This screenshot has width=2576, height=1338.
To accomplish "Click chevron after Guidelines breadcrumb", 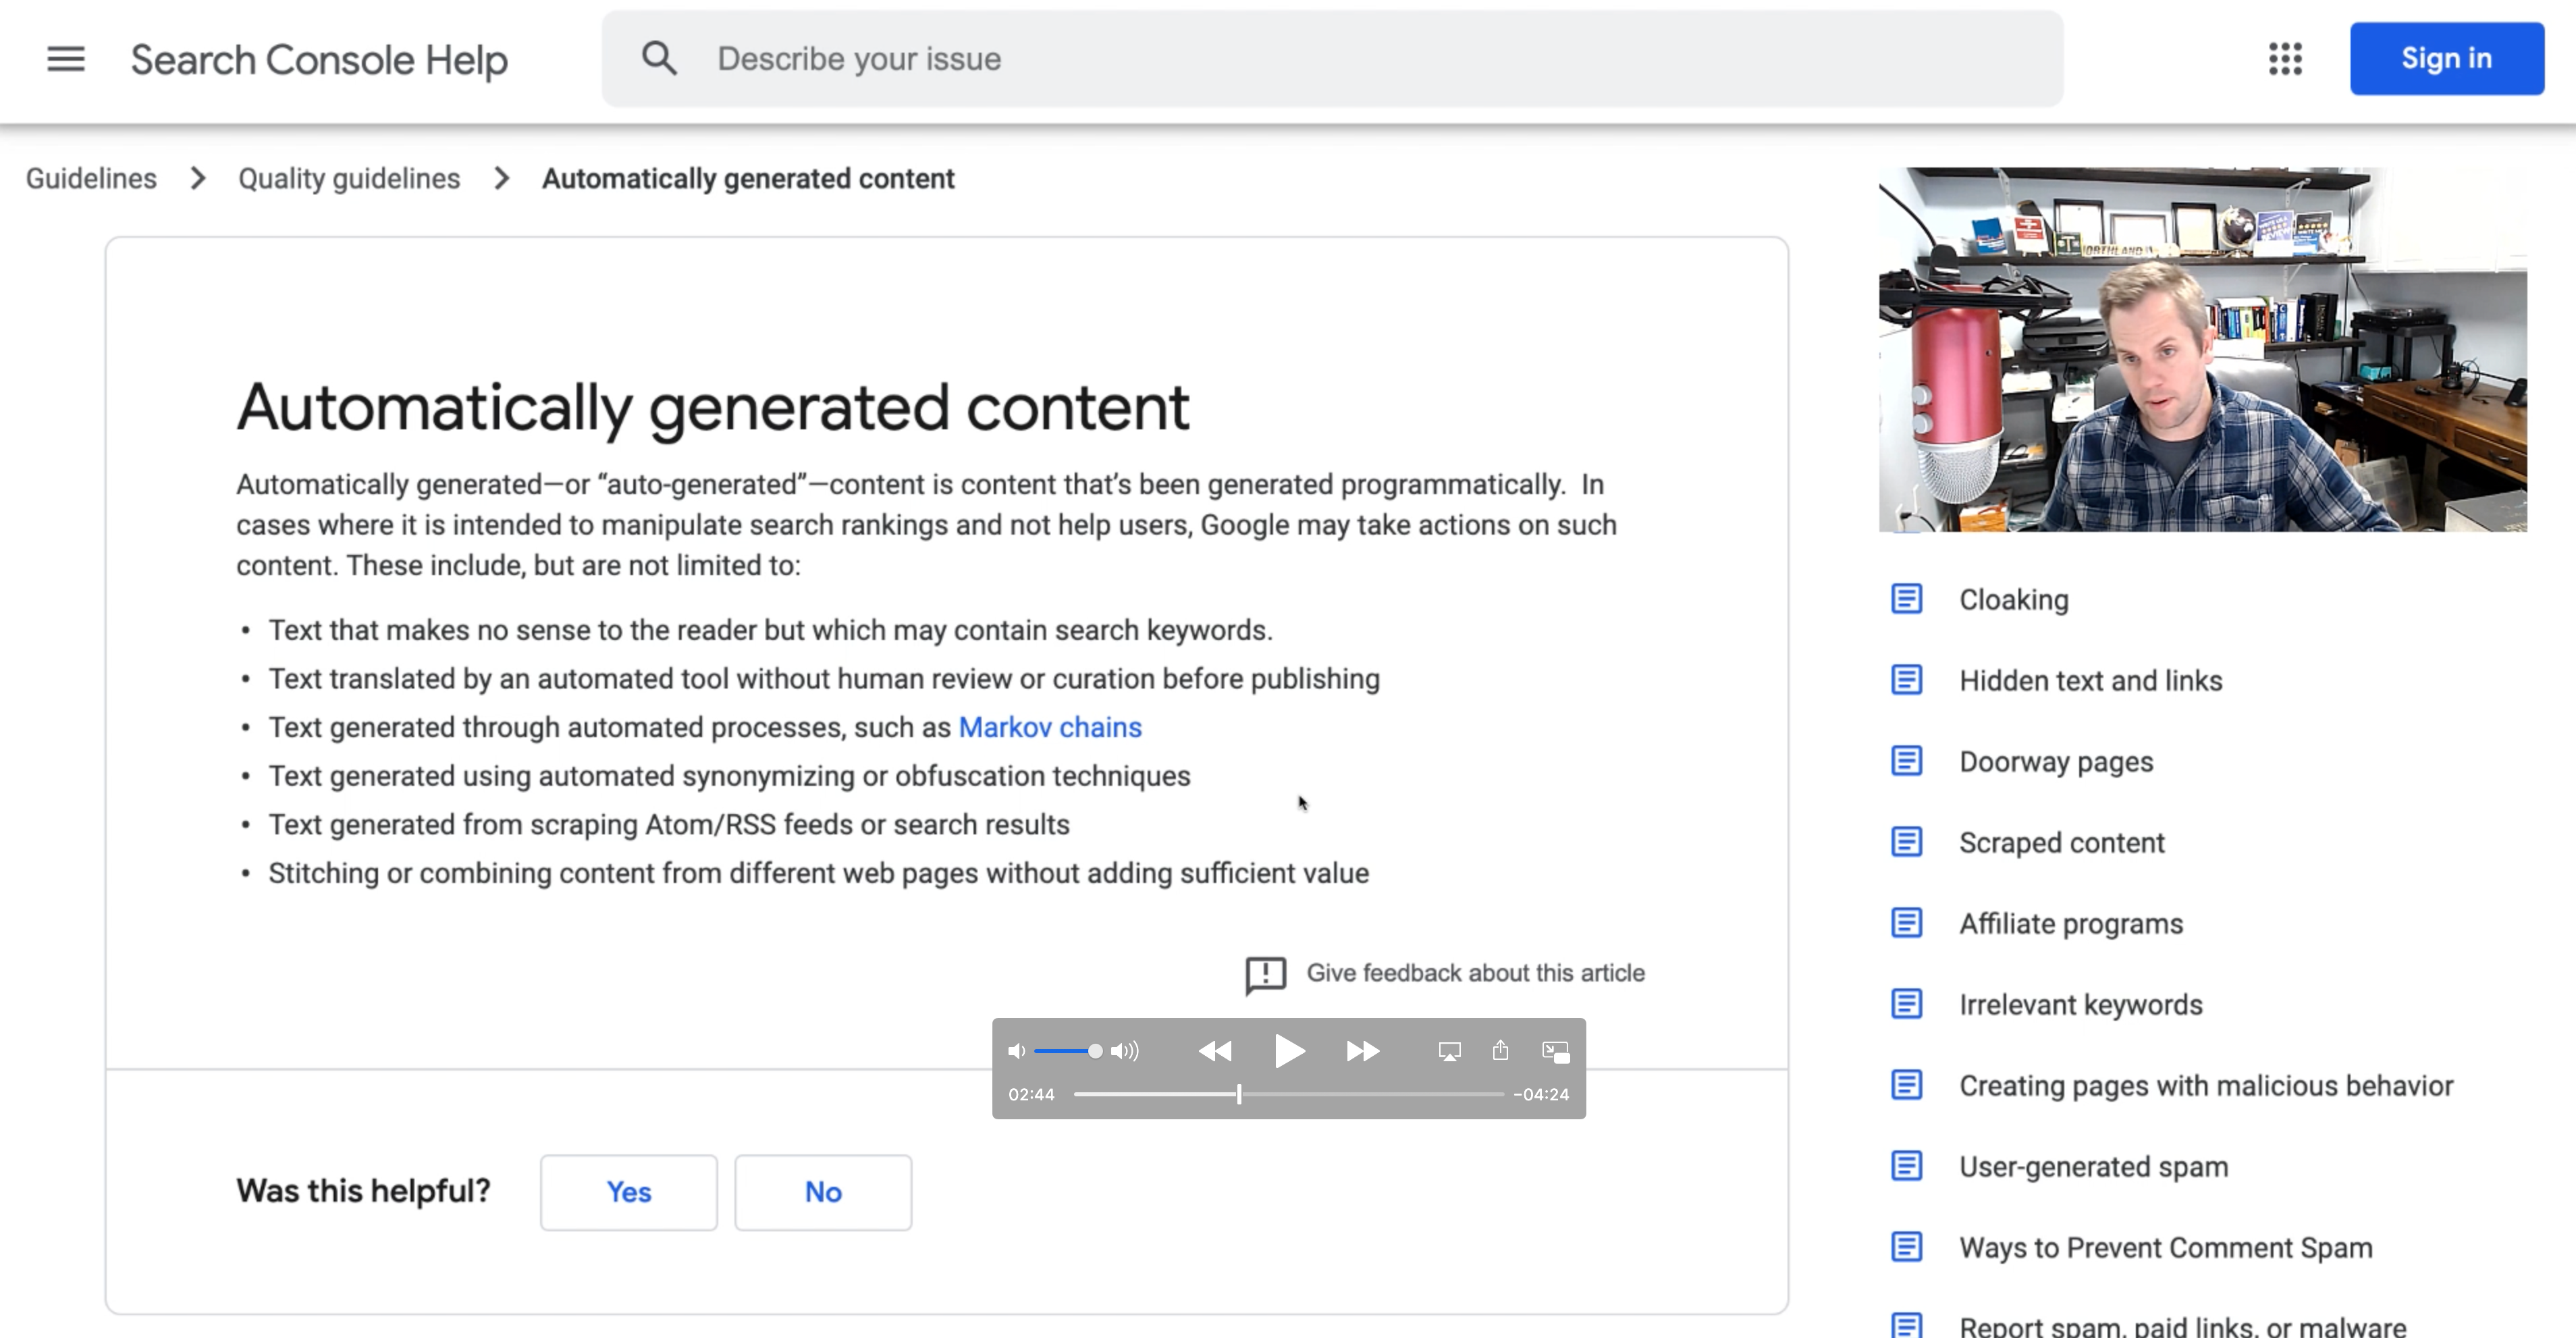I will pos(198,179).
